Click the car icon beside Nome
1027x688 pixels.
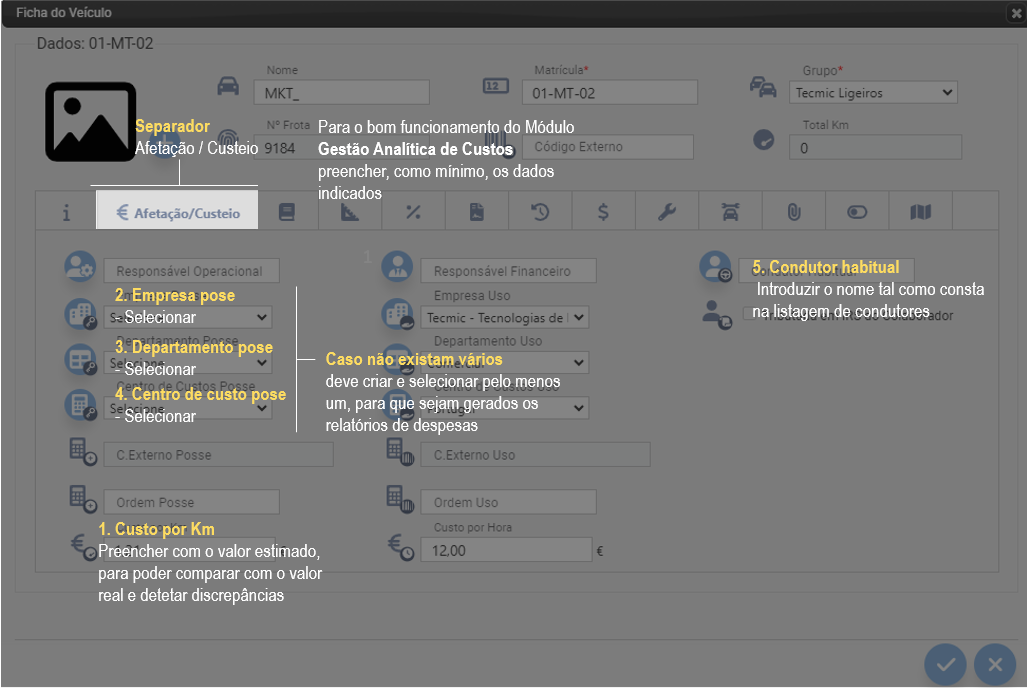tap(228, 86)
